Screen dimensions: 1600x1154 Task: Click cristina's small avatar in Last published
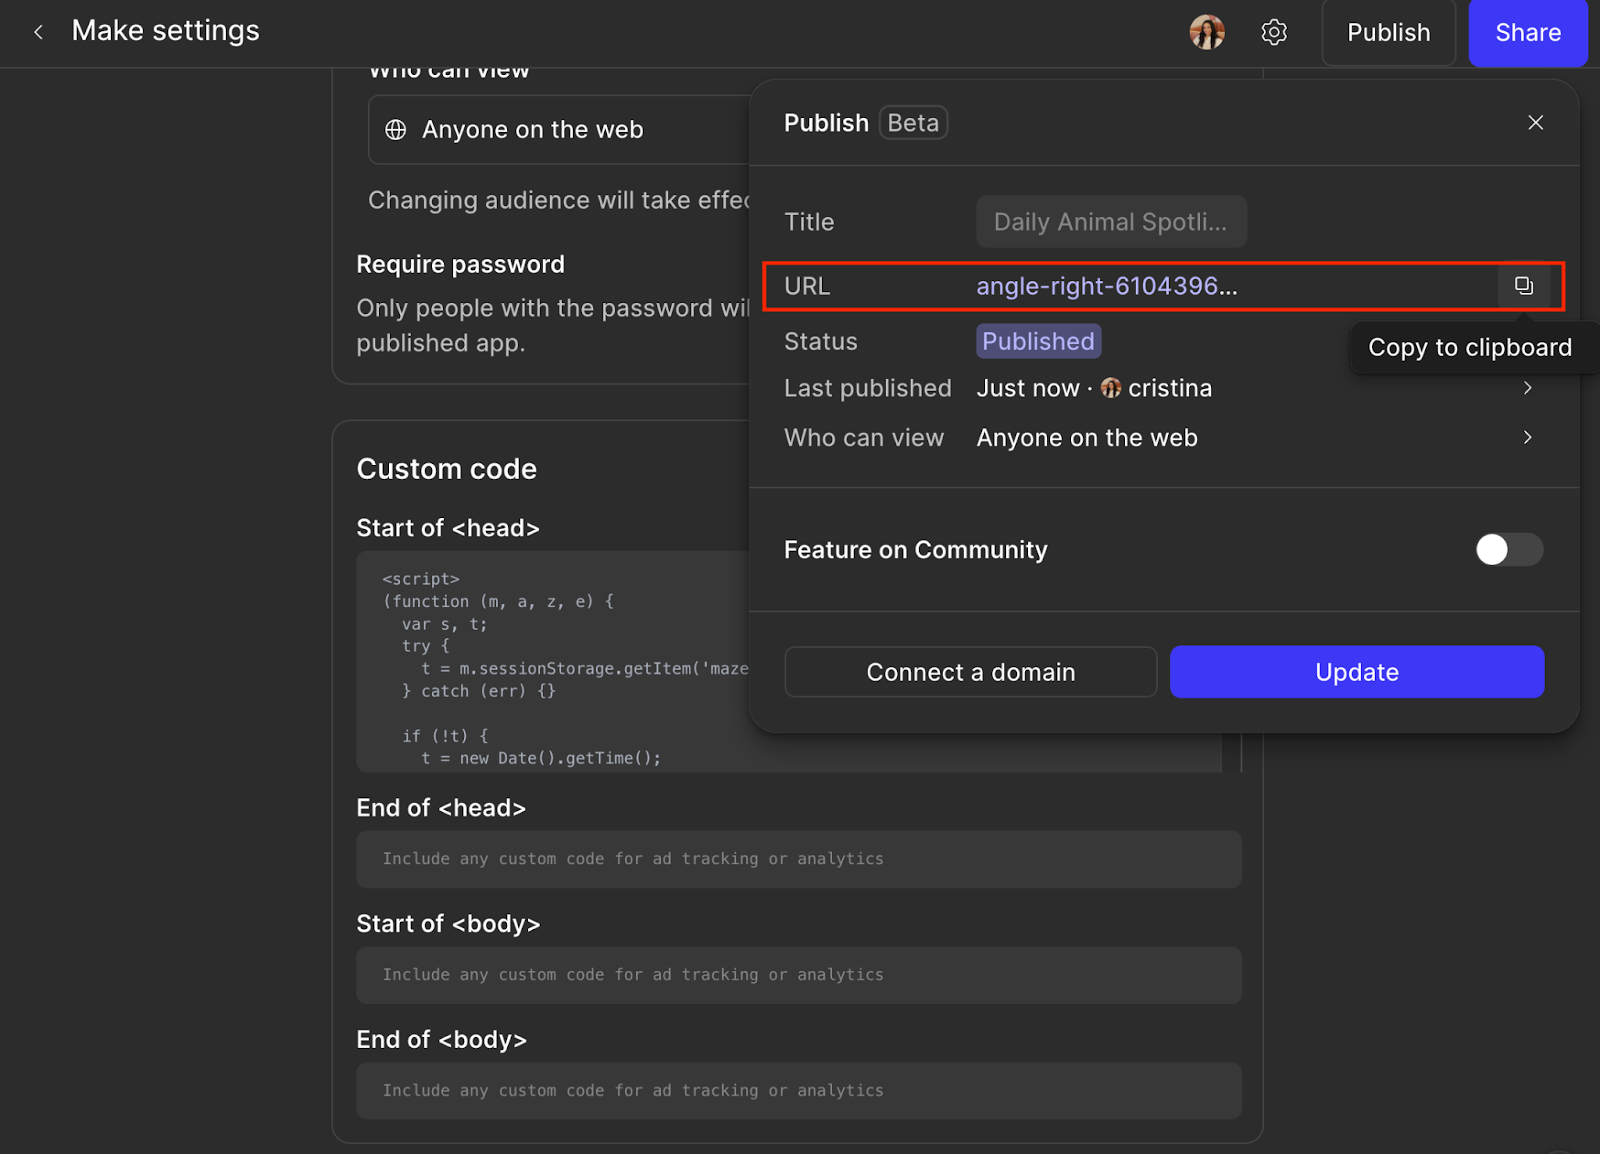(1111, 388)
